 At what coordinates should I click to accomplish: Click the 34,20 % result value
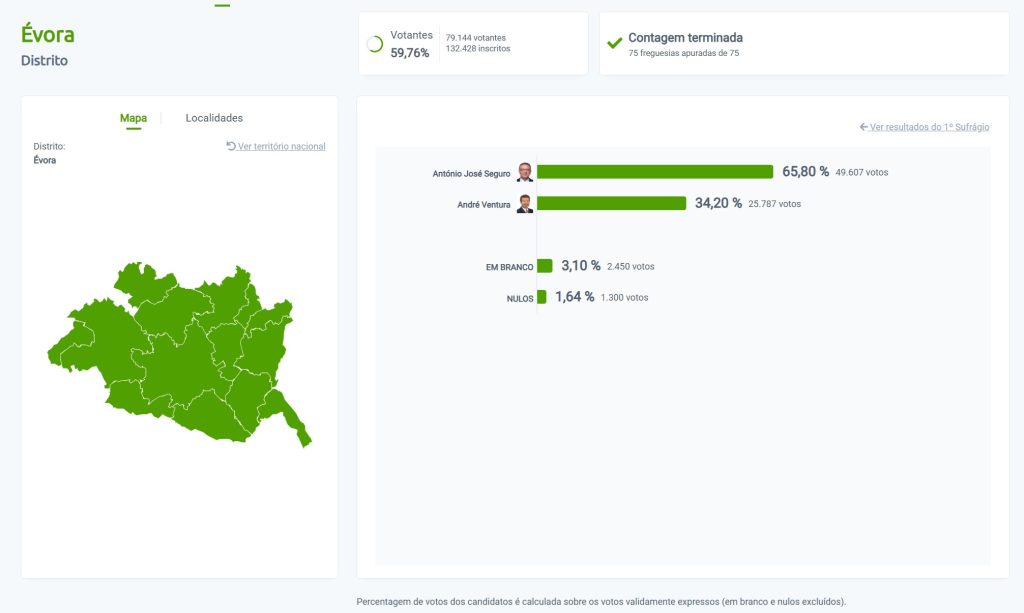pyautogui.click(x=718, y=203)
